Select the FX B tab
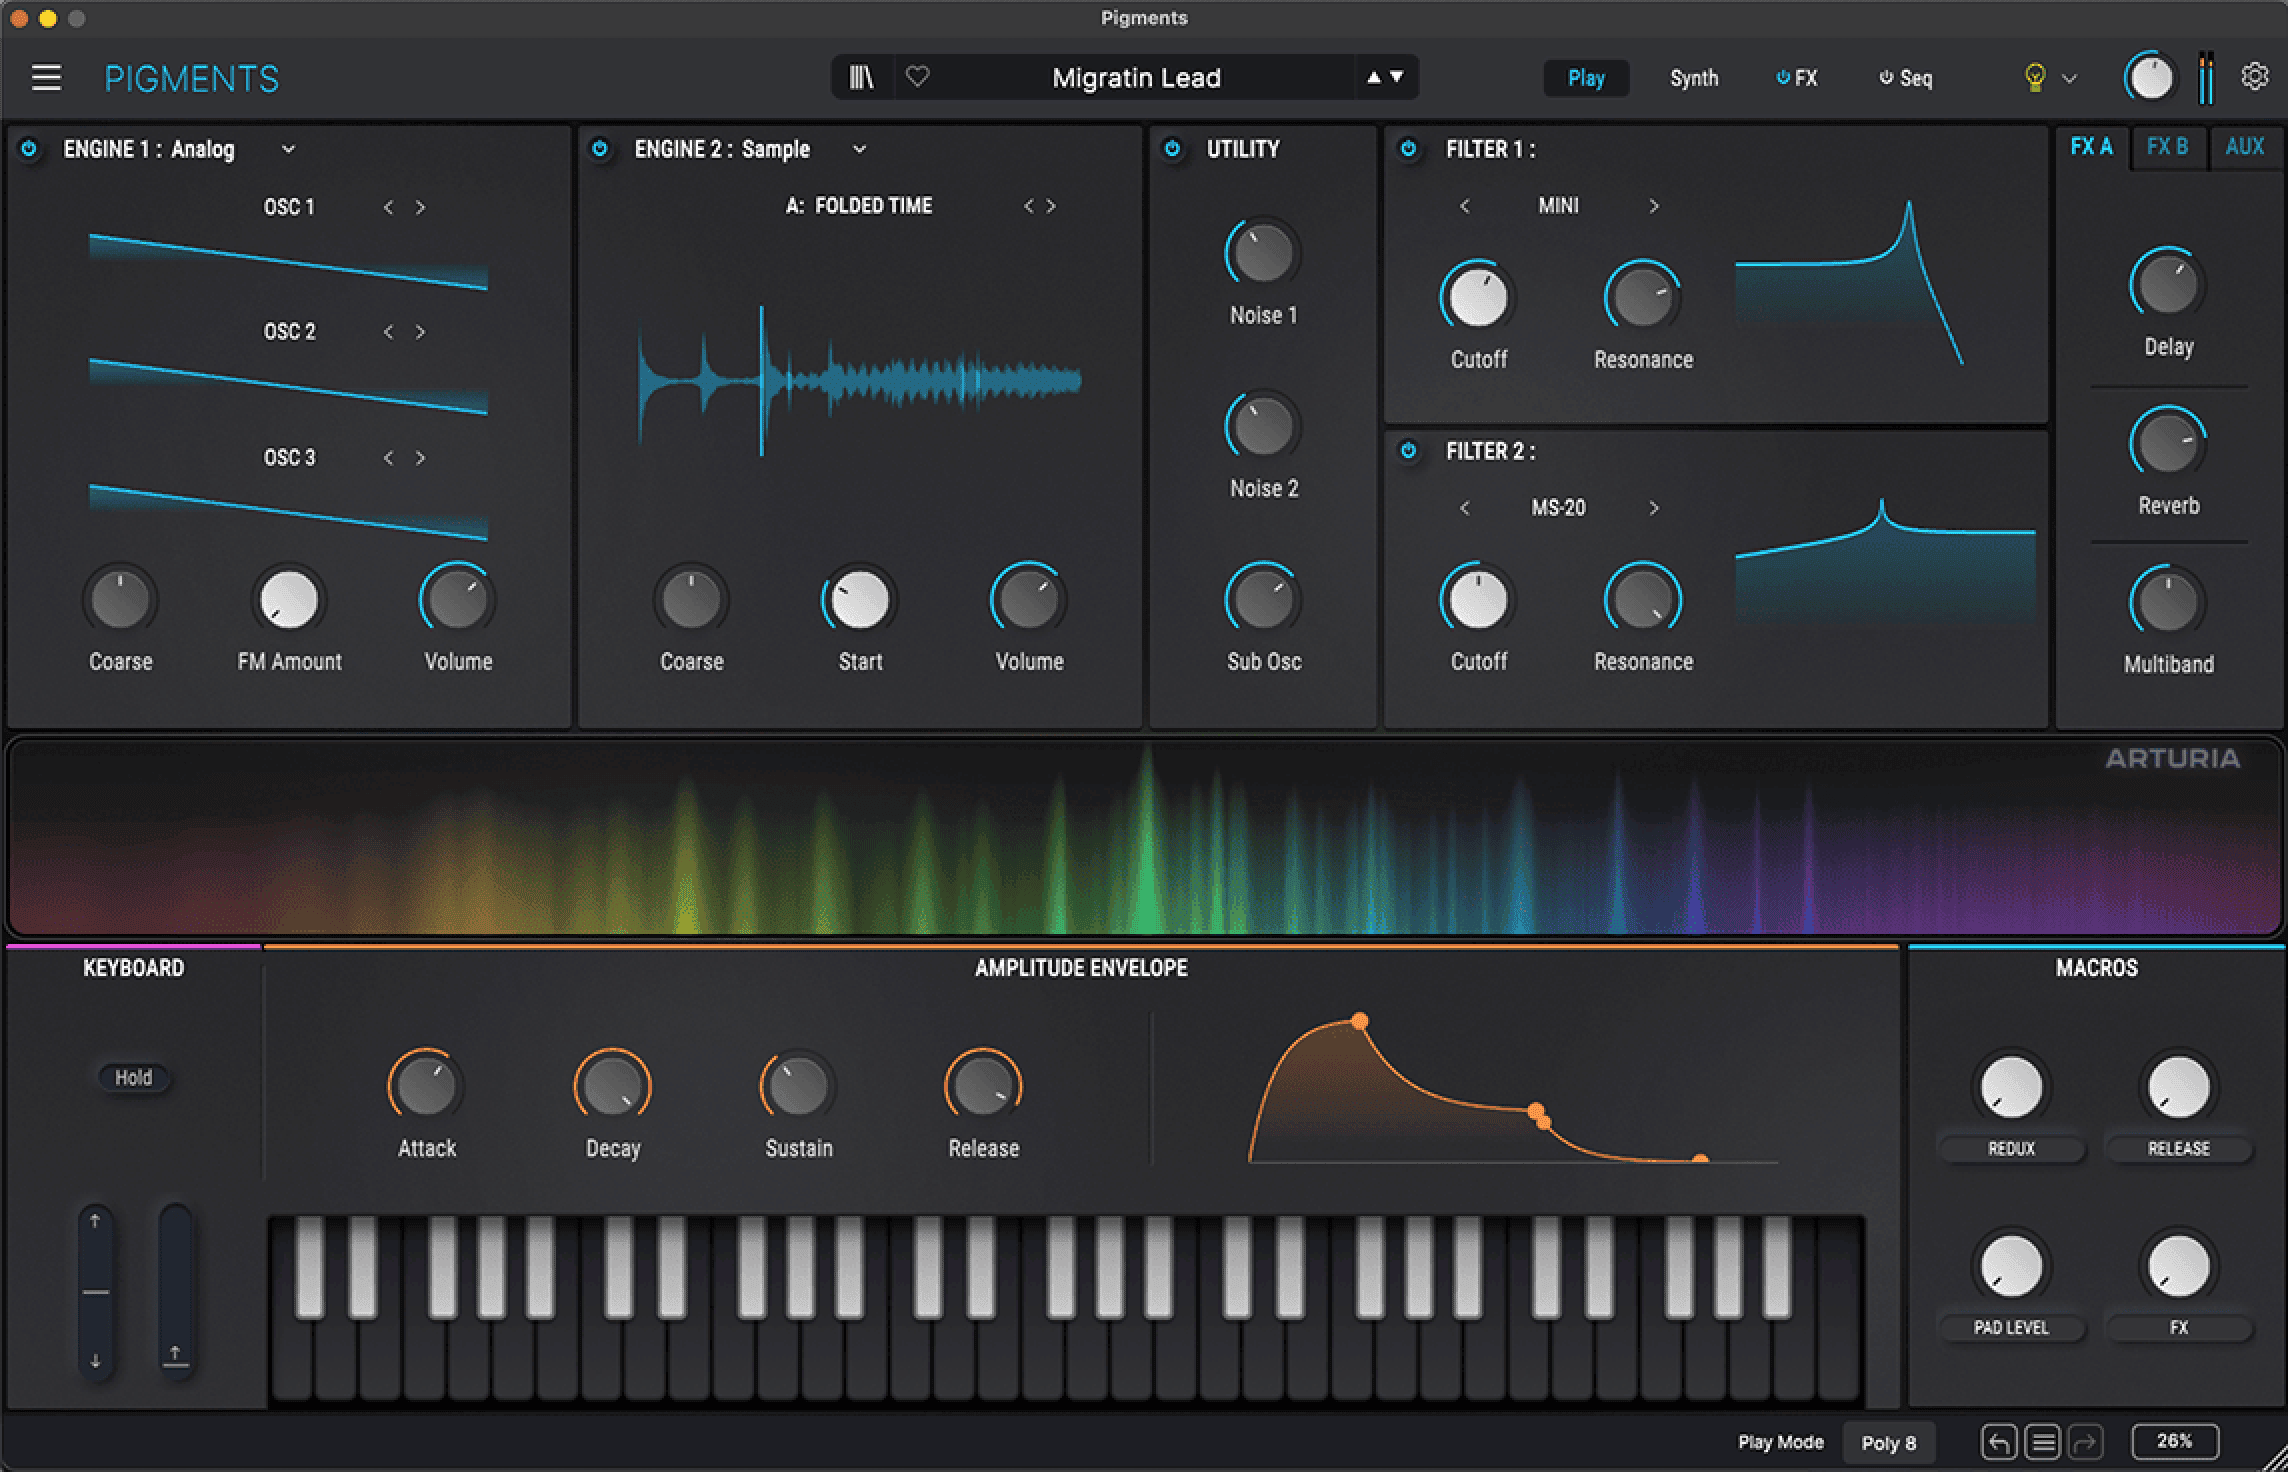 pos(2167,147)
